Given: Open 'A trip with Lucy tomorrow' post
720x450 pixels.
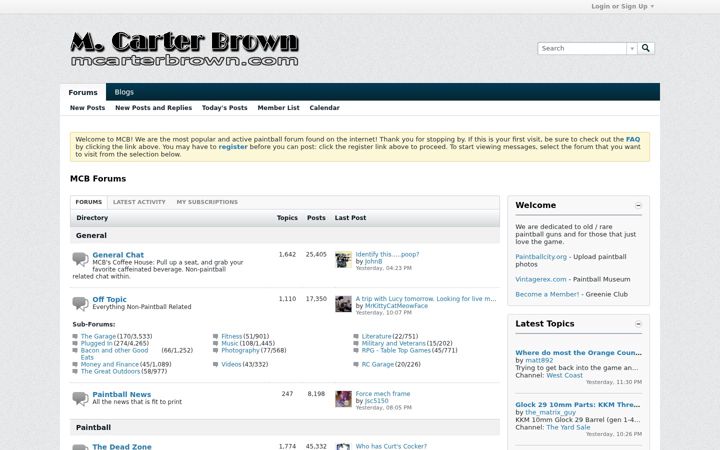Looking at the screenshot, I should [x=426, y=299].
